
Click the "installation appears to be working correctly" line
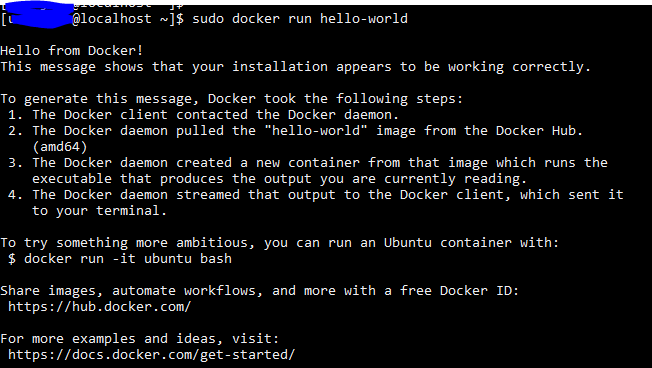(296, 67)
